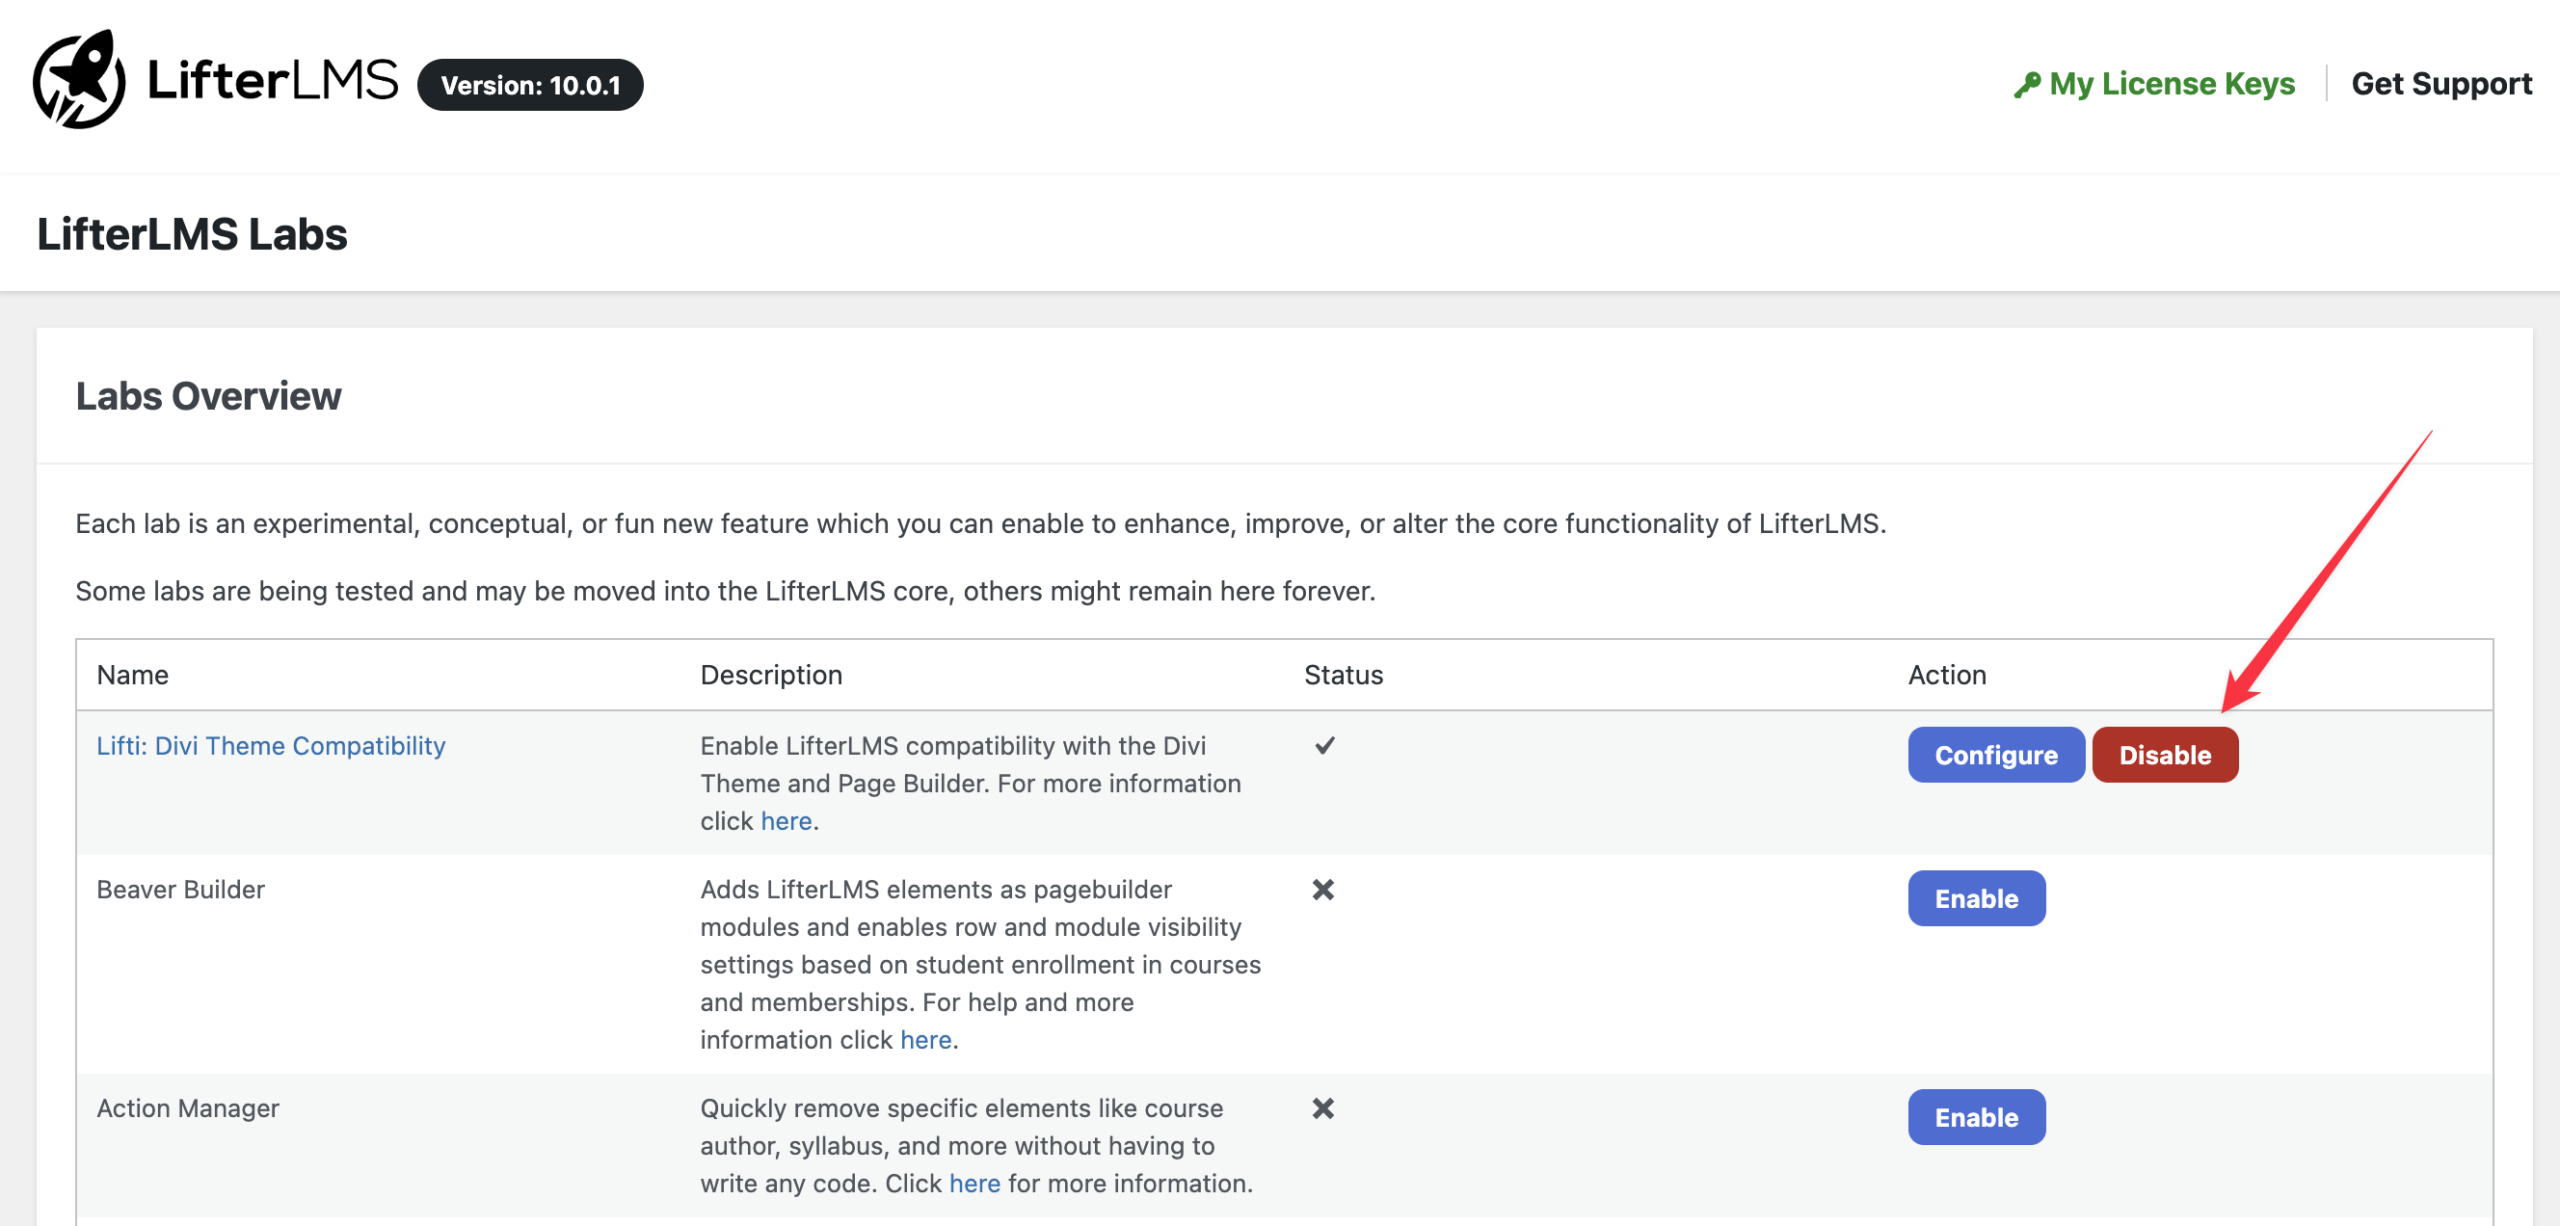Click the Labs Overview heading
Screen dimensions: 2560x1226
pos(208,396)
